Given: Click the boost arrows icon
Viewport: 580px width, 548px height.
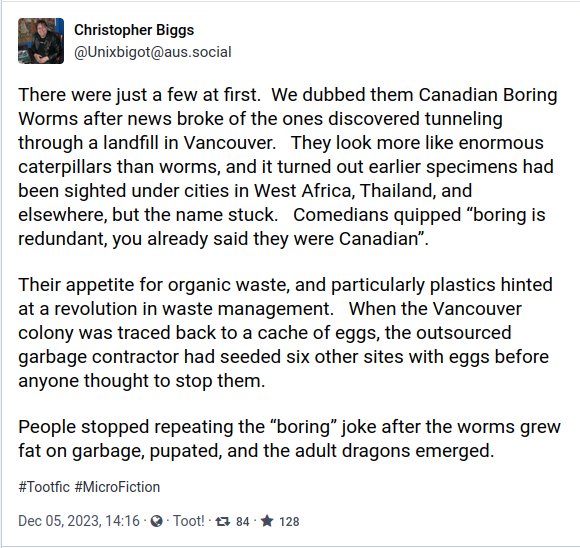Looking at the screenshot, I should 223,521.
